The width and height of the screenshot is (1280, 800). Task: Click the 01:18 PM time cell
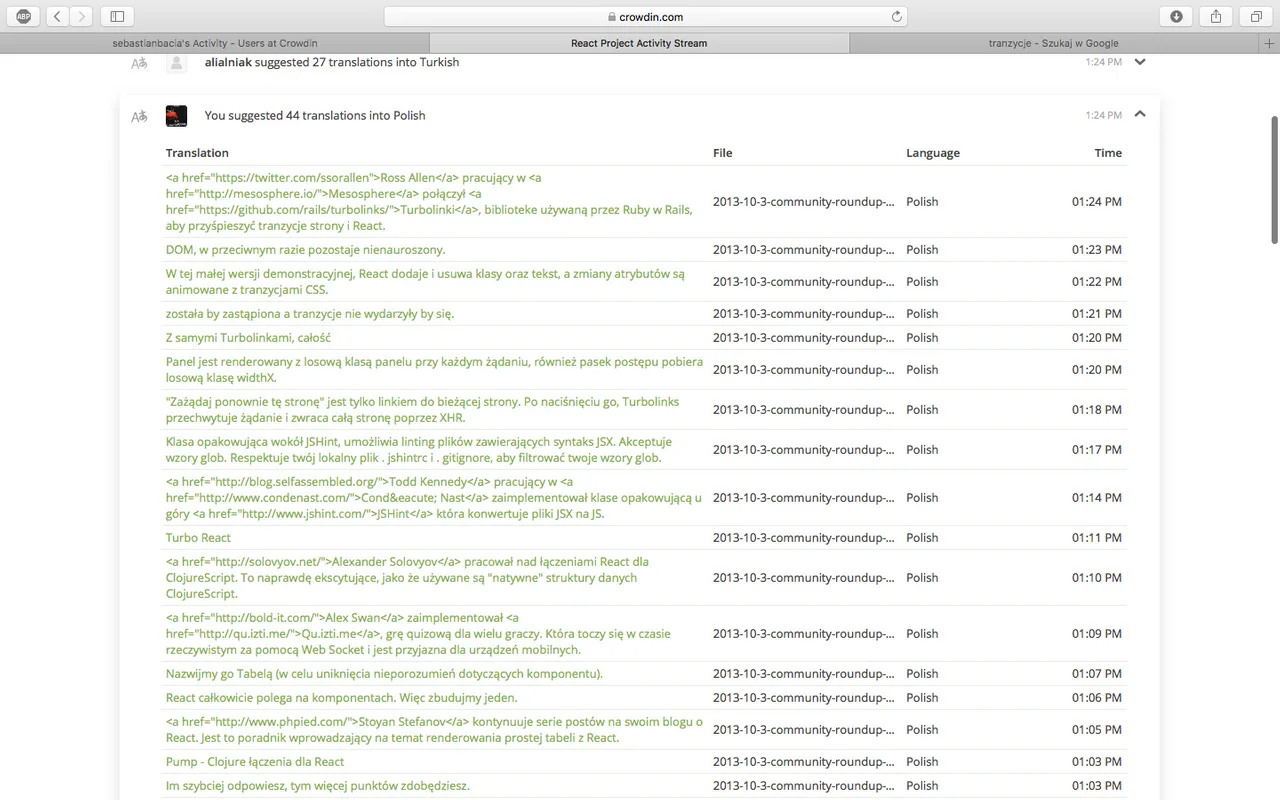[1097, 410]
